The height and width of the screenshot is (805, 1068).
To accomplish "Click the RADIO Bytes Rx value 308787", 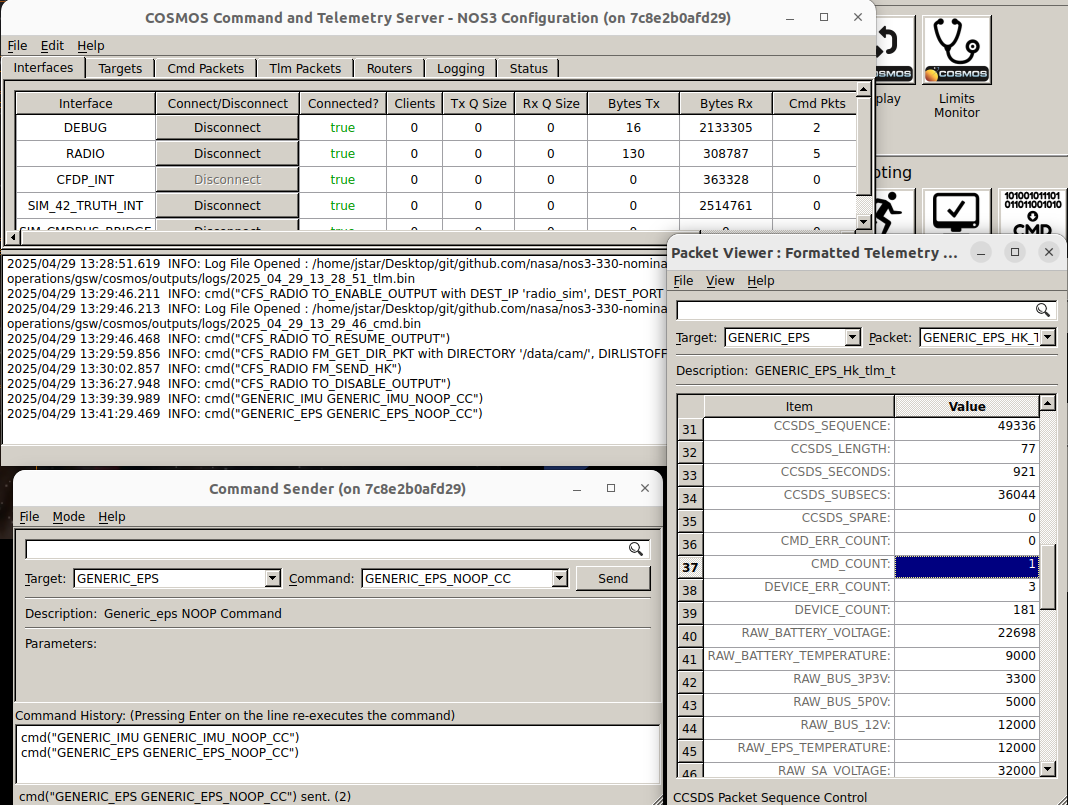I will (x=726, y=153).
